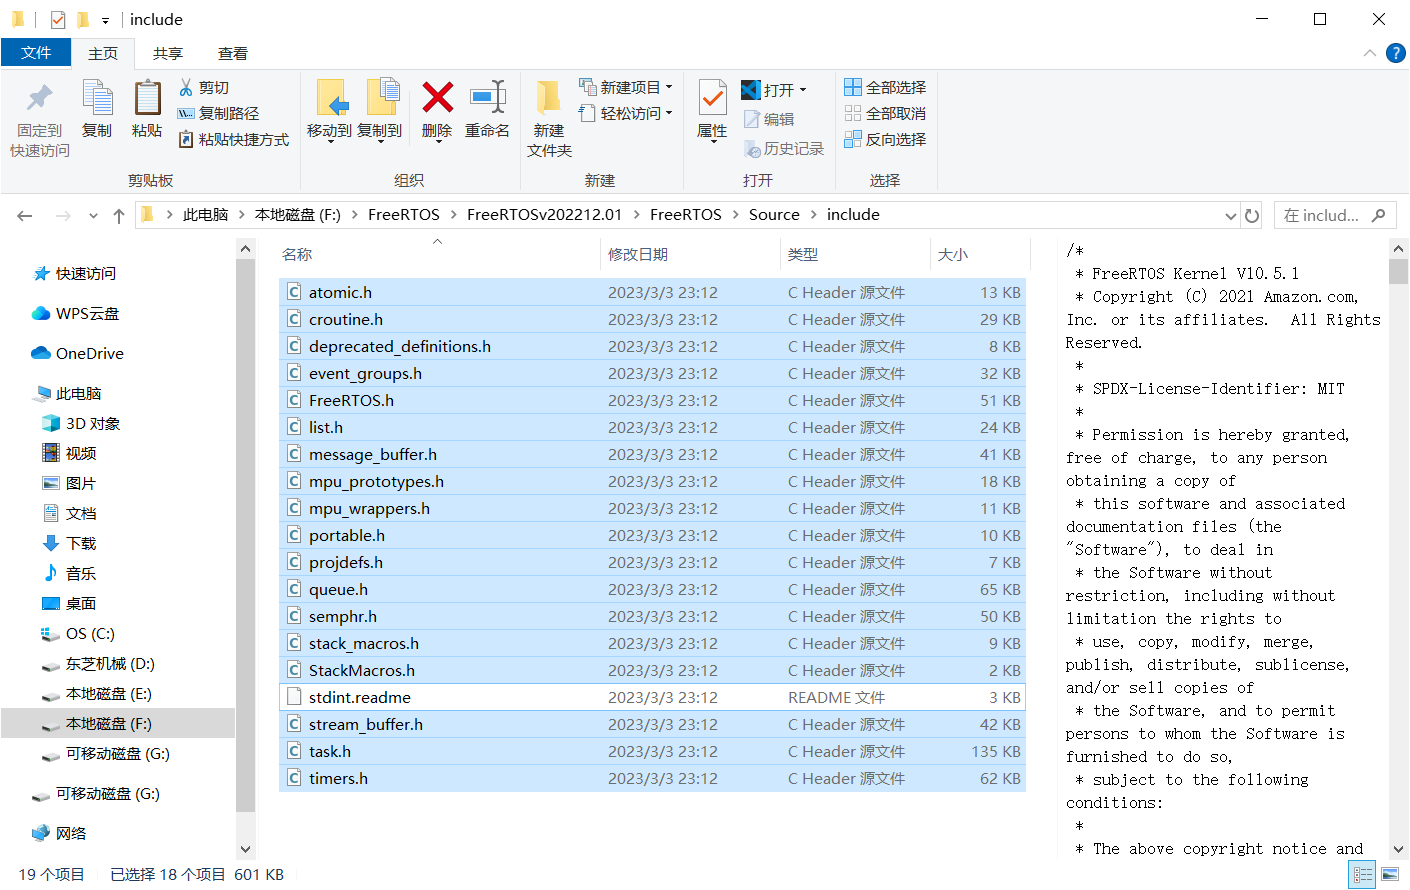Select 网络 in navigation pane
The width and height of the screenshot is (1410, 890).
point(71,834)
